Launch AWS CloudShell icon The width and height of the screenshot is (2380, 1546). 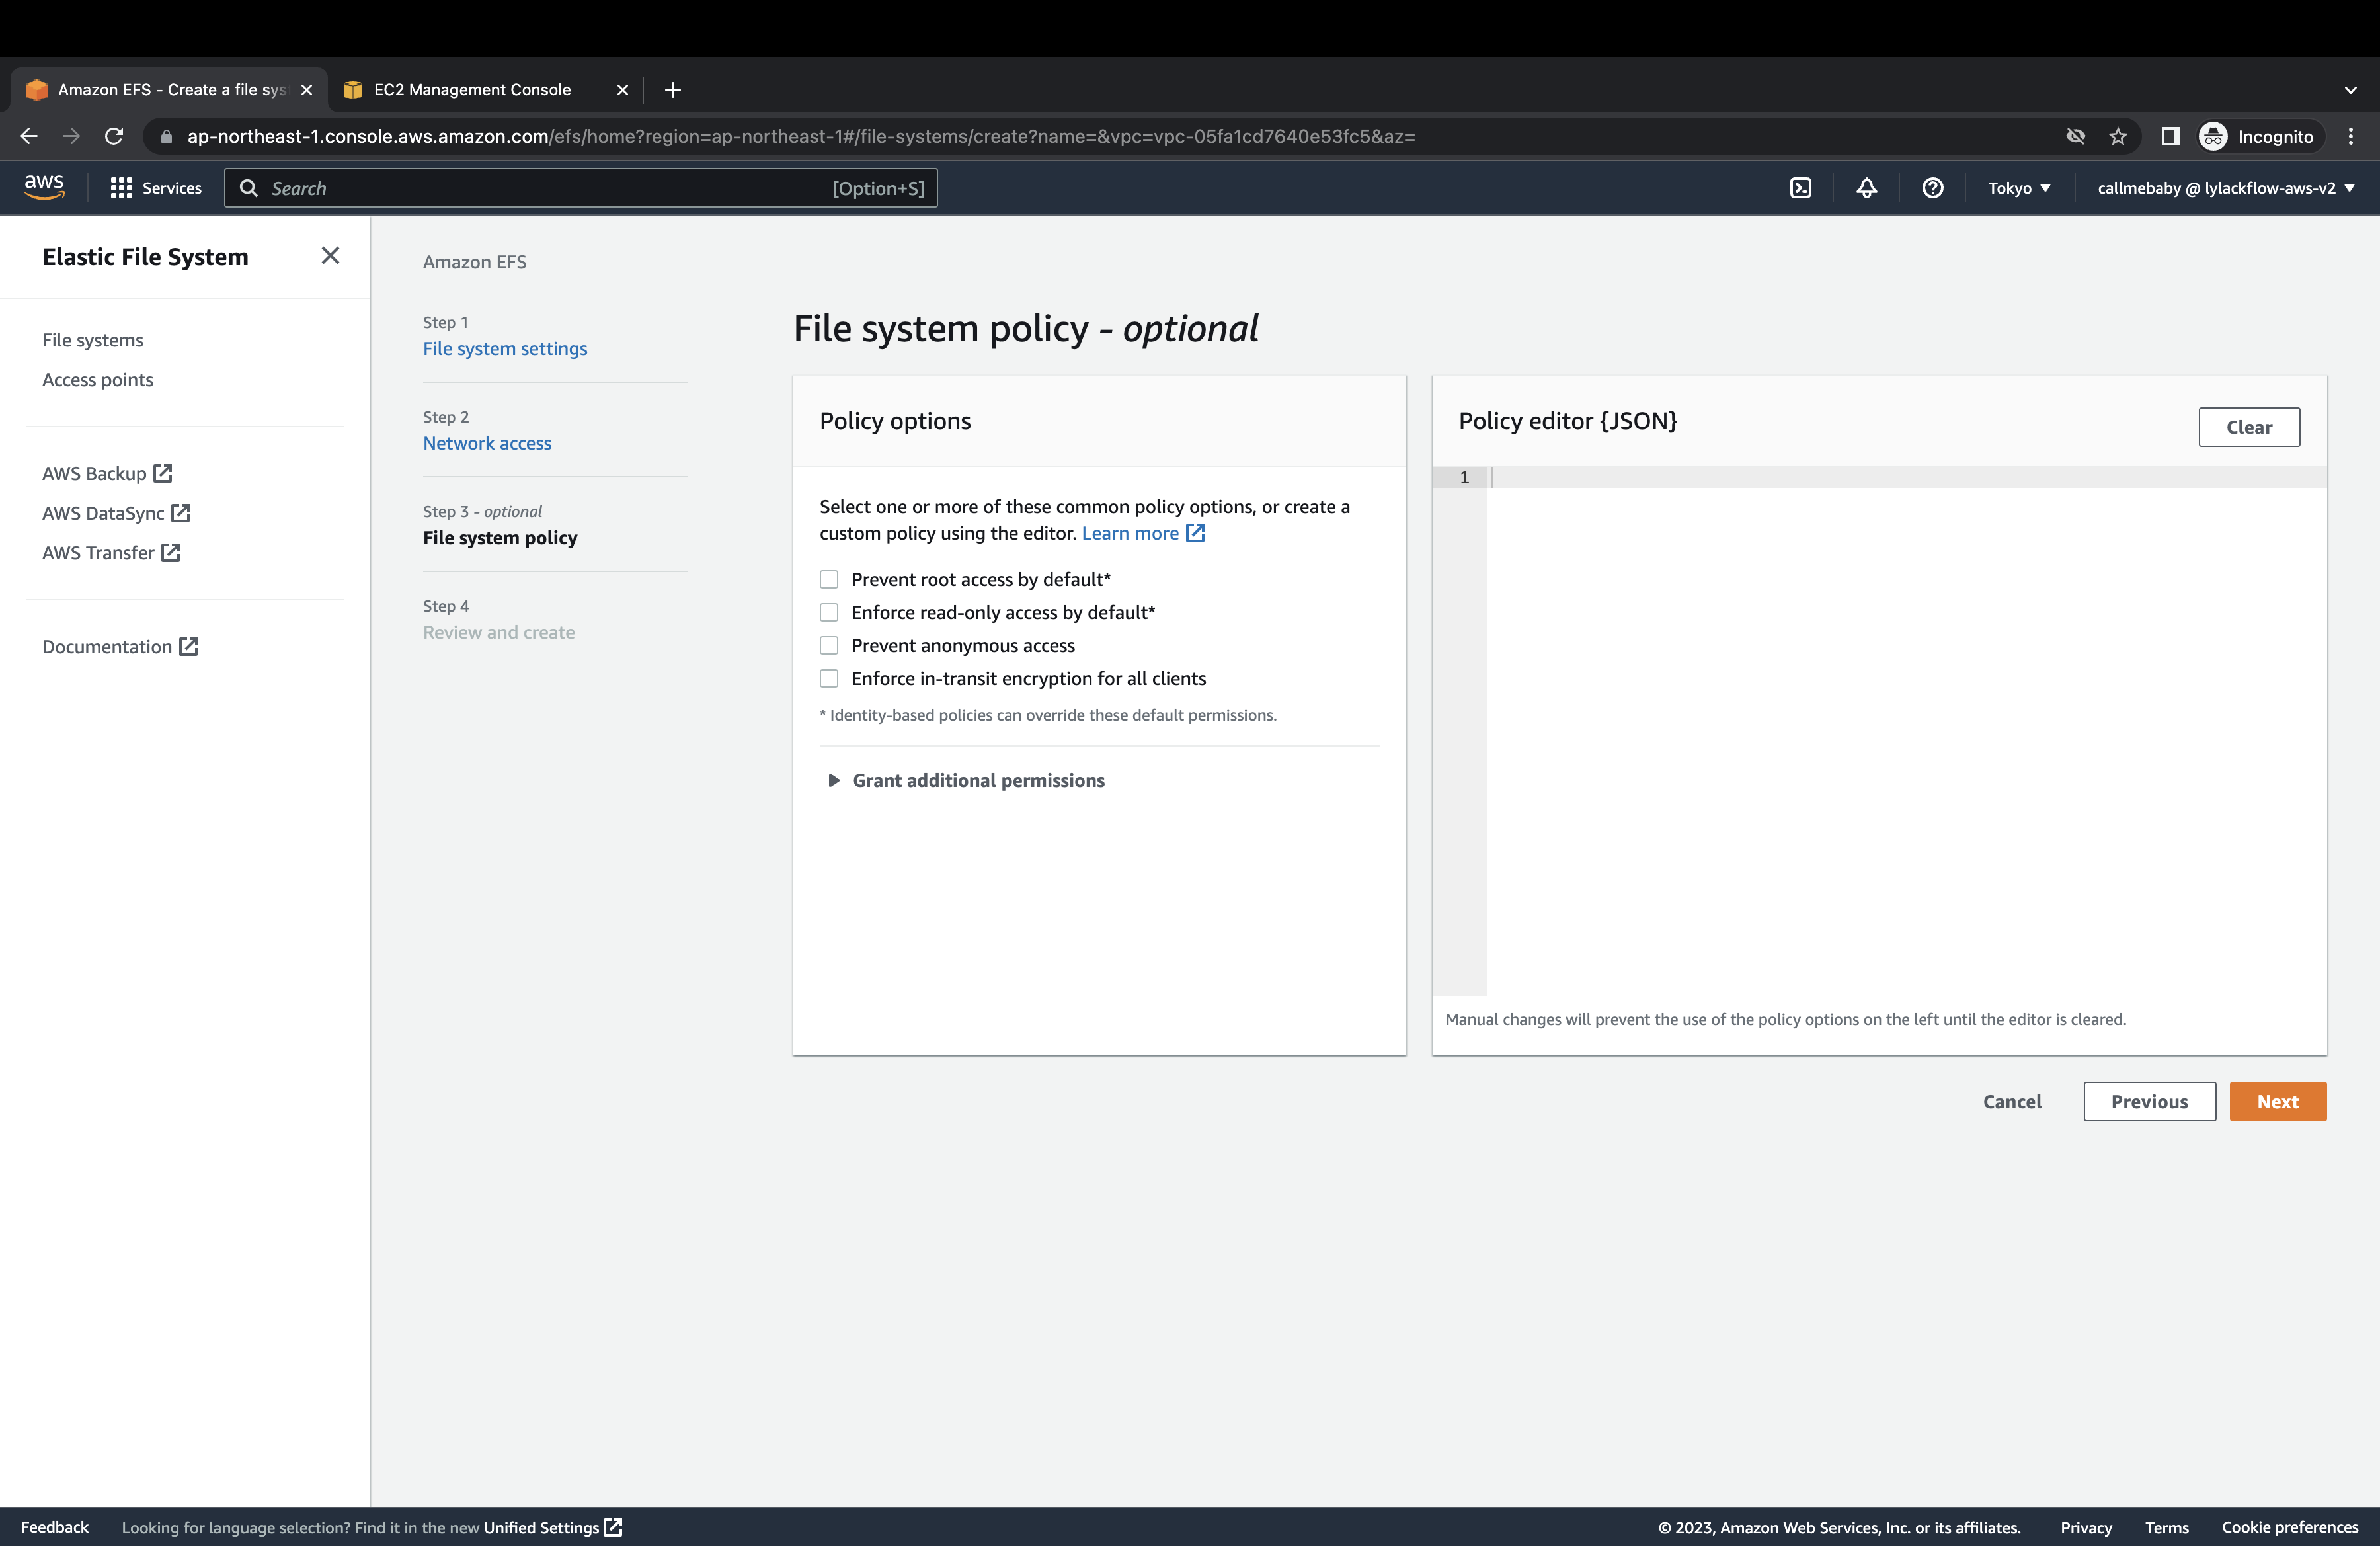tap(1800, 188)
